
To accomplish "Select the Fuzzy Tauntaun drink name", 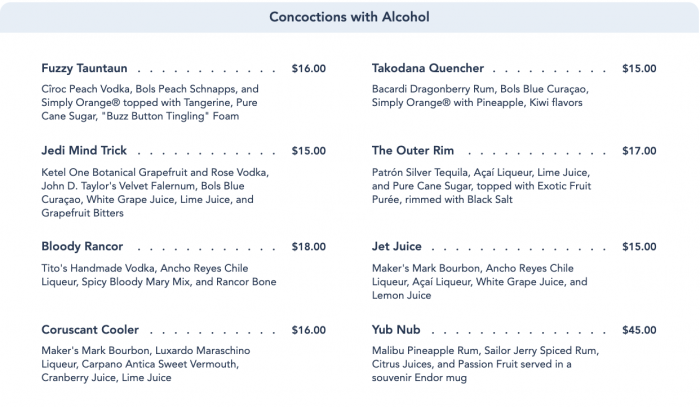I will pos(84,68).
